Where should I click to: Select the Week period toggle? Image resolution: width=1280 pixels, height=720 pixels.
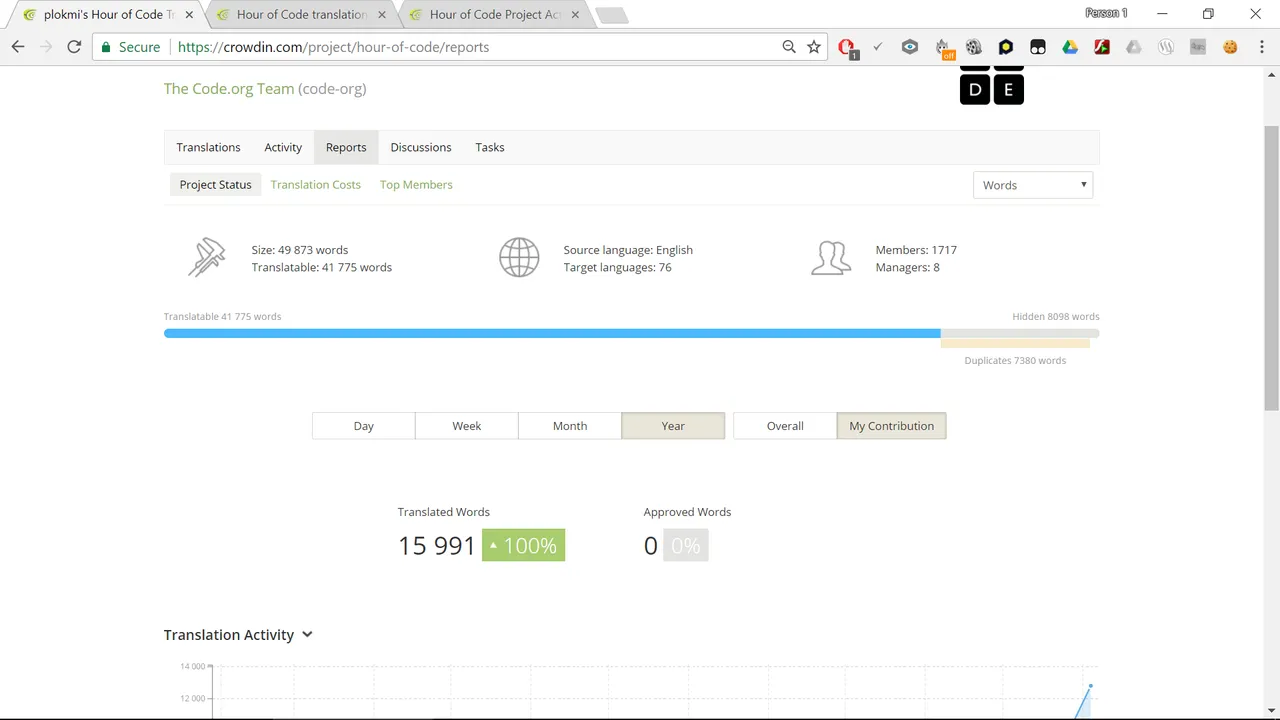coord(467,426)
